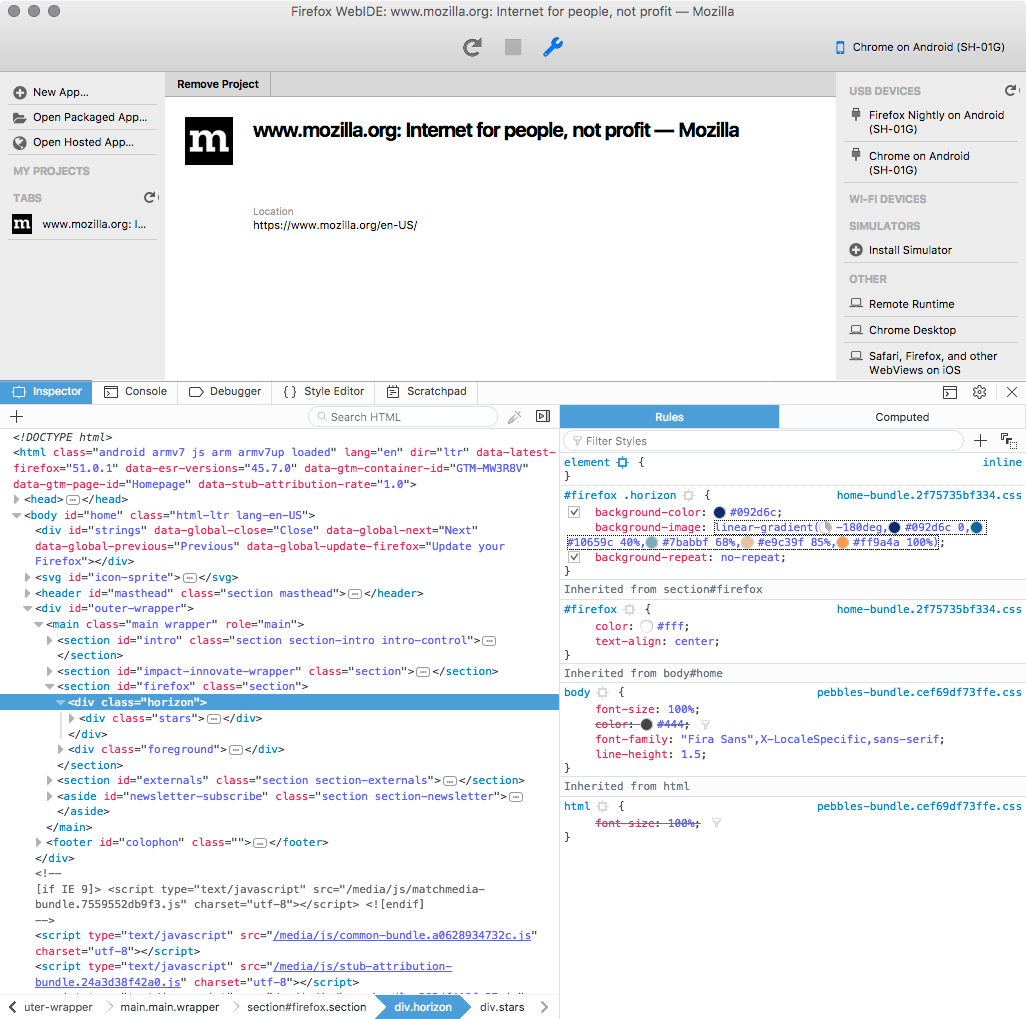Collapse the body#home element node
1026x1019 pixels.
click(16, 515)
